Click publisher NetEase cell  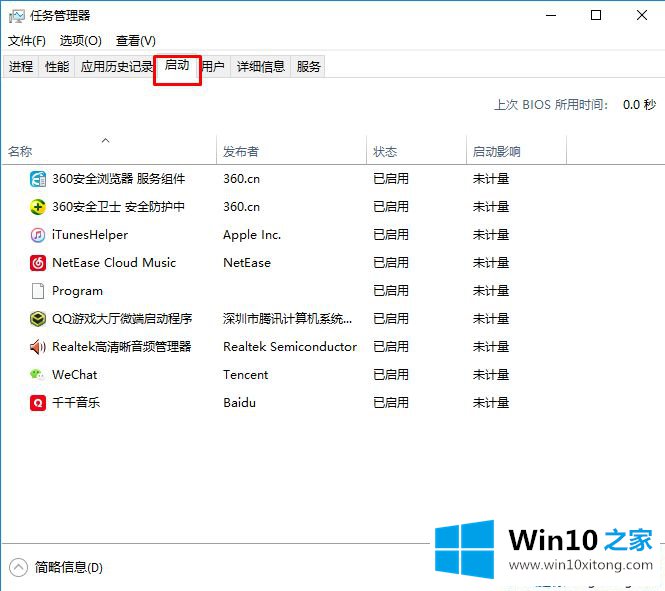247,262
